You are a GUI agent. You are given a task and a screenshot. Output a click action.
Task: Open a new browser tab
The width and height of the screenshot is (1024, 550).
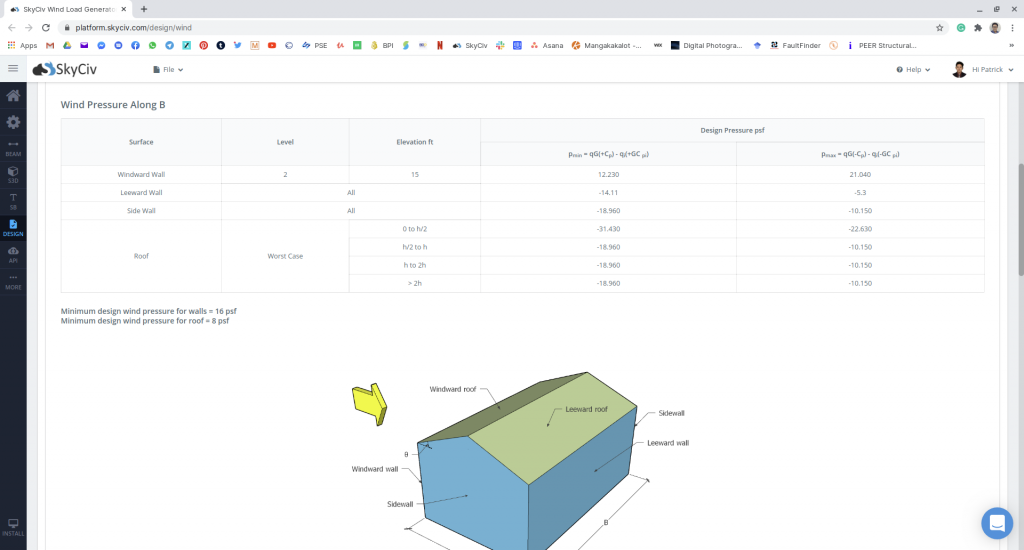(144, 9)
